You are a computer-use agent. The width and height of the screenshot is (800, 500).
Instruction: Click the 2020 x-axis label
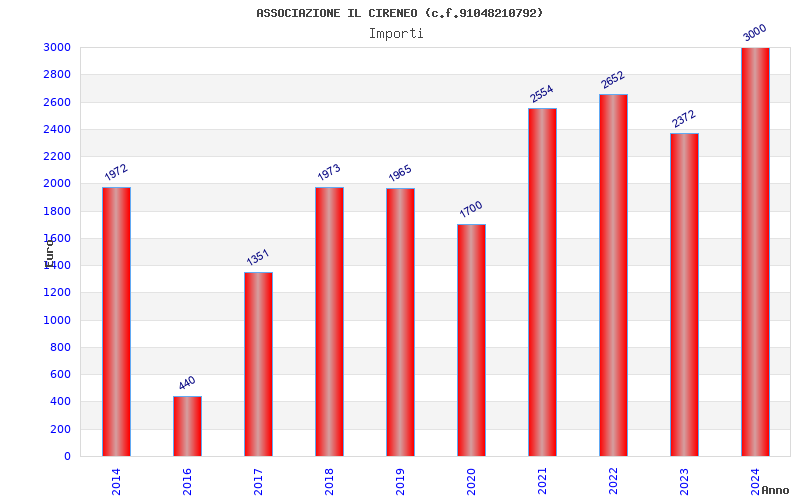click(471, 481)
